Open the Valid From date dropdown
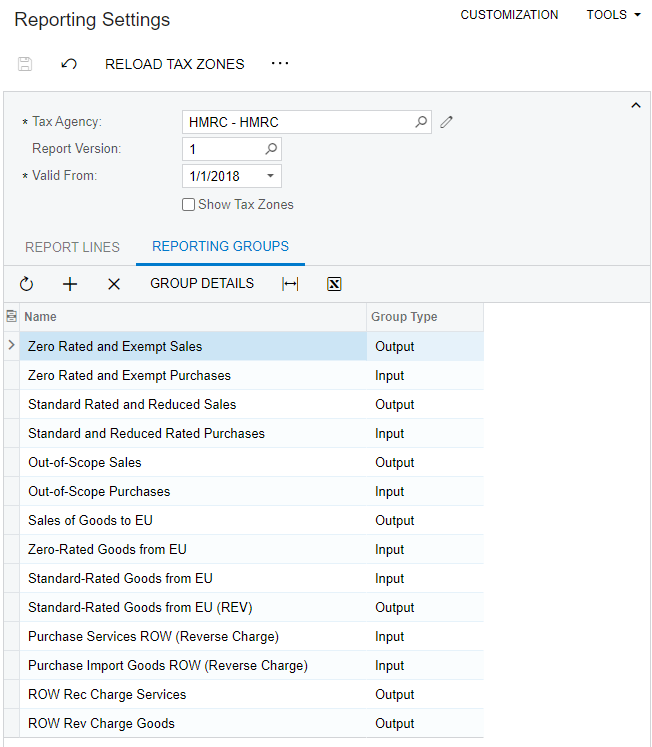 pos(270,177)
